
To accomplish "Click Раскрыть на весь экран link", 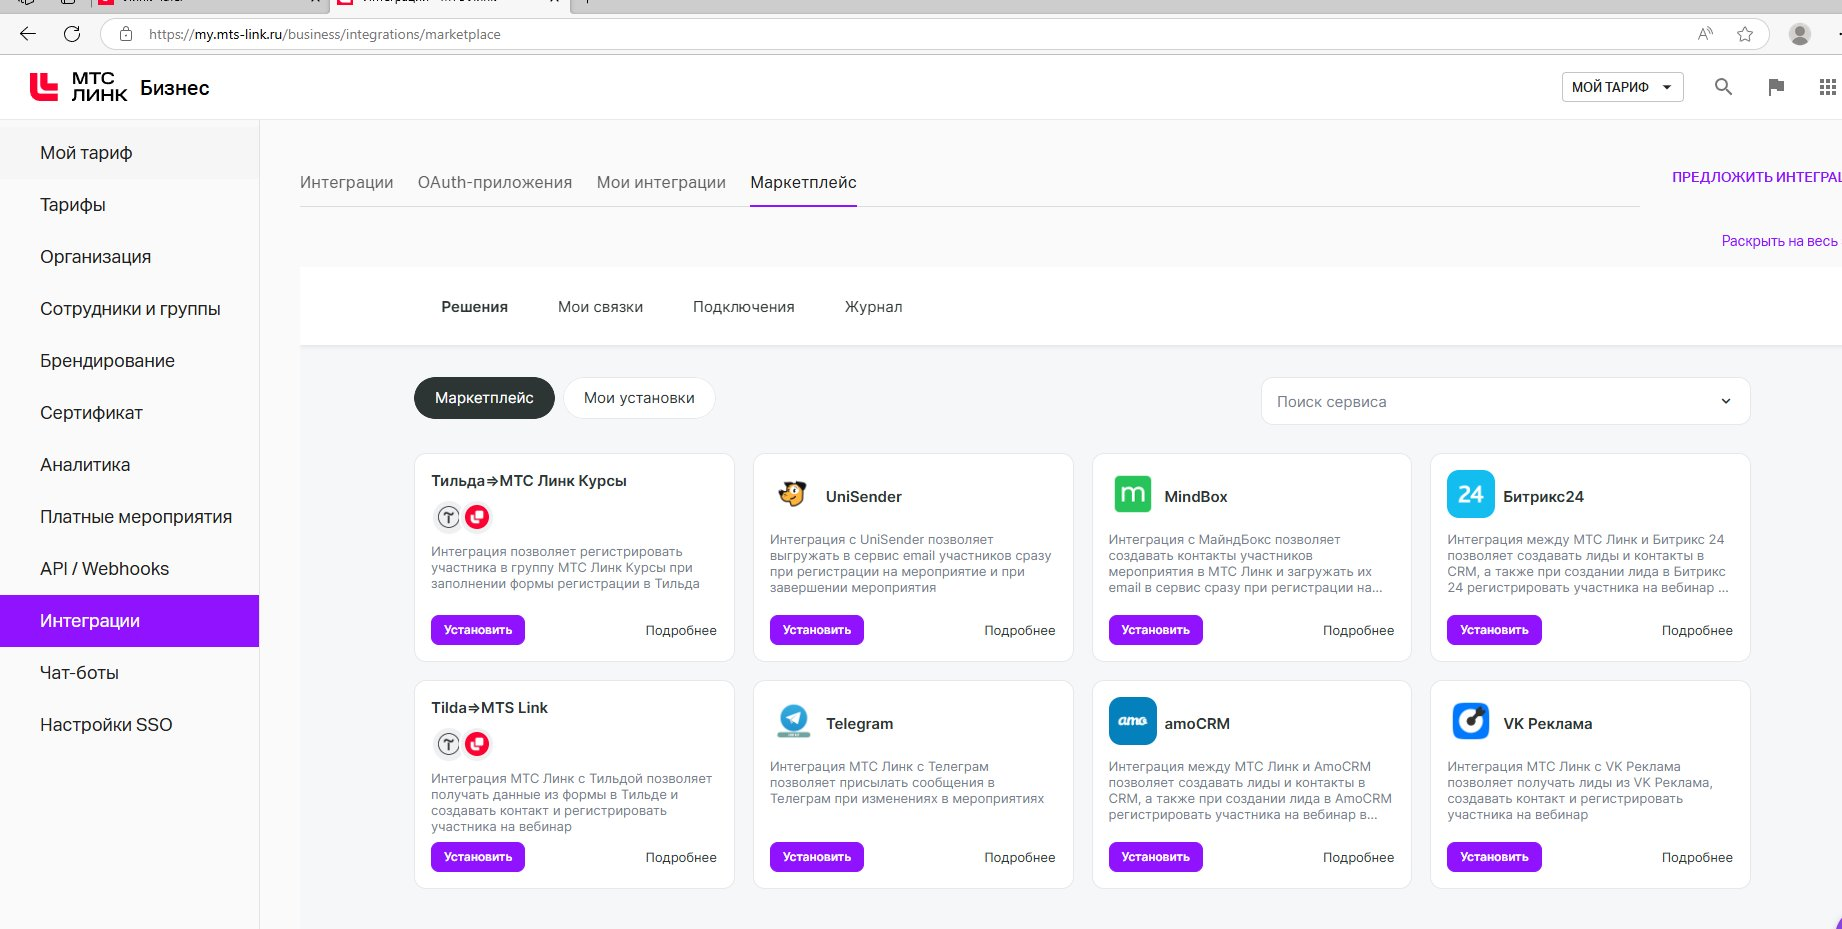I will click(1780, 241).
